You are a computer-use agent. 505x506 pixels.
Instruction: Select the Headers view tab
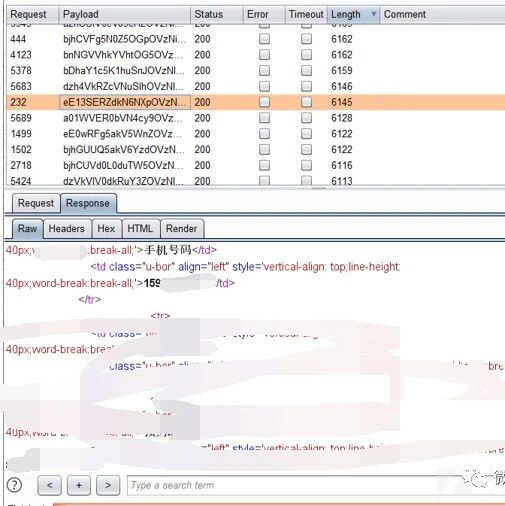(x=67, y=229)
